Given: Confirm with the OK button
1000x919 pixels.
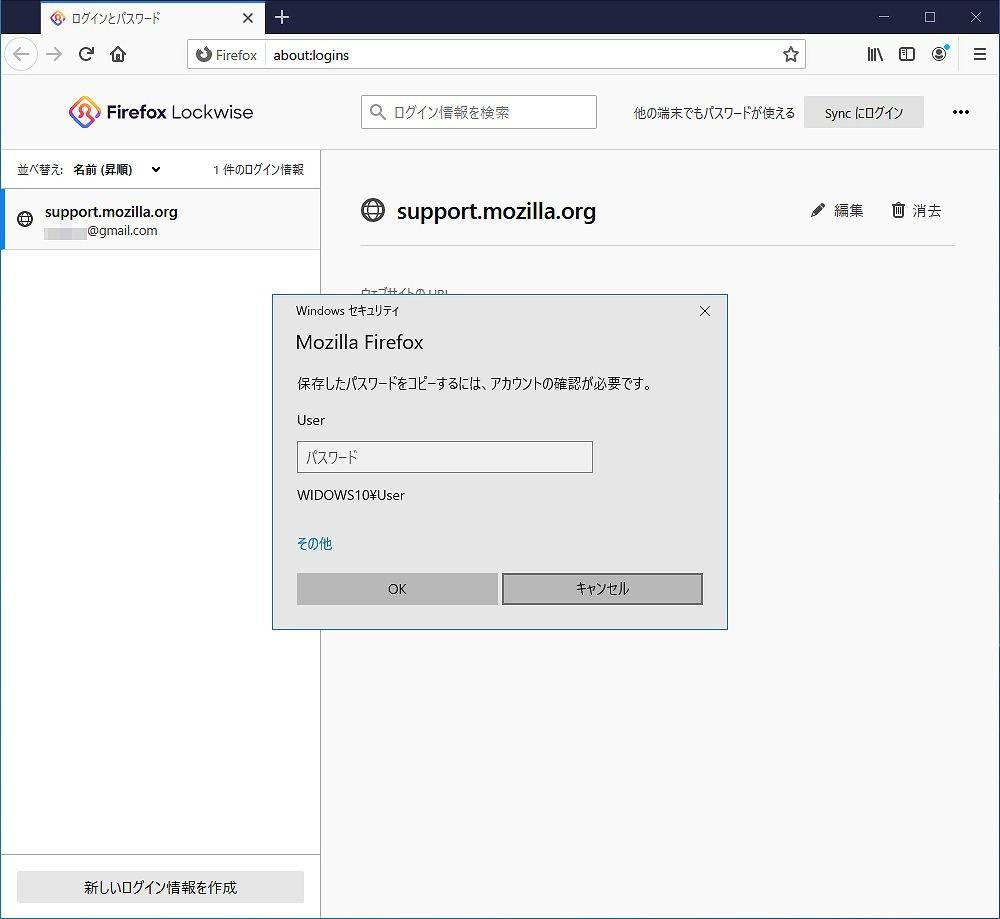Looking at the screenshot, I should click(x=397, y=589).
